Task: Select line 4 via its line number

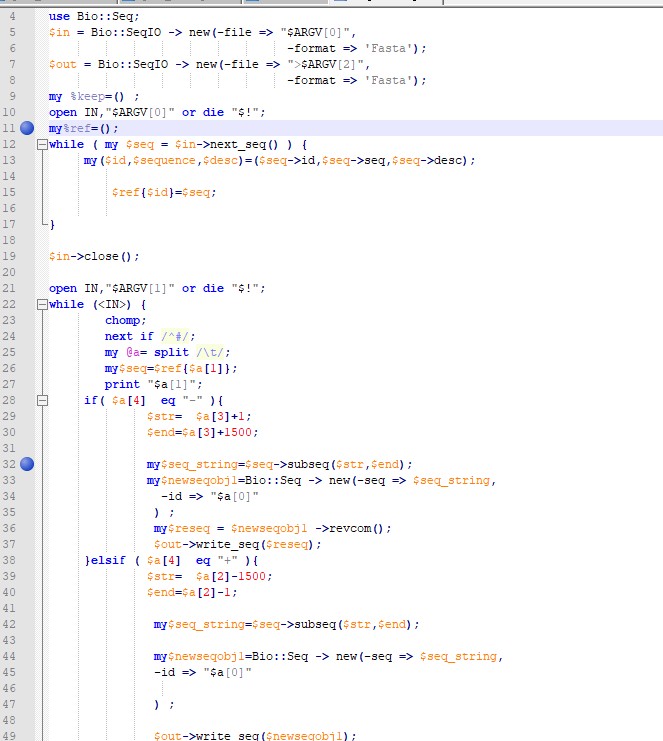Action: click(12, 16)
